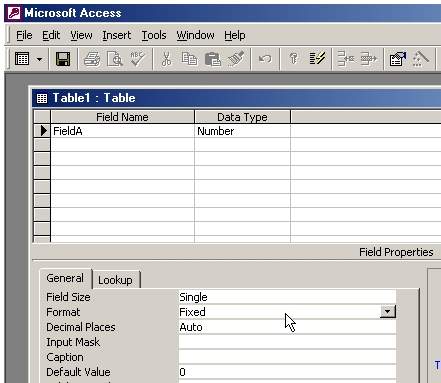
Task: Expand the Format property dropdown arrow
Action: point(388,312)
